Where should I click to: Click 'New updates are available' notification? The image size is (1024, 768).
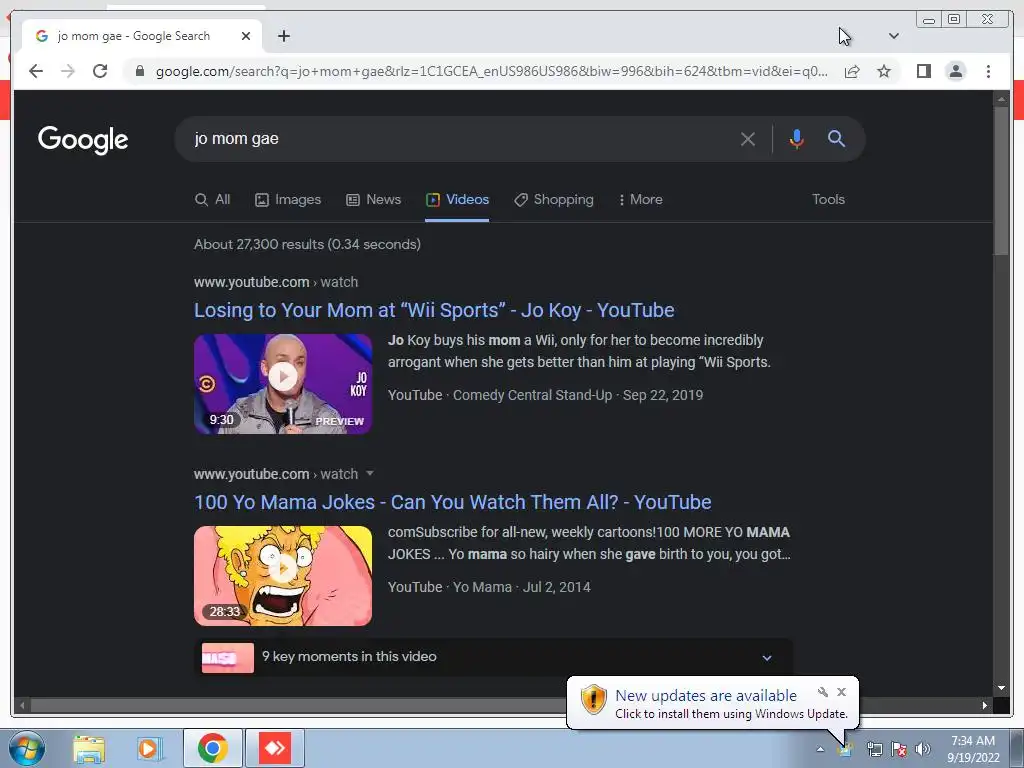tap(705, 696)
